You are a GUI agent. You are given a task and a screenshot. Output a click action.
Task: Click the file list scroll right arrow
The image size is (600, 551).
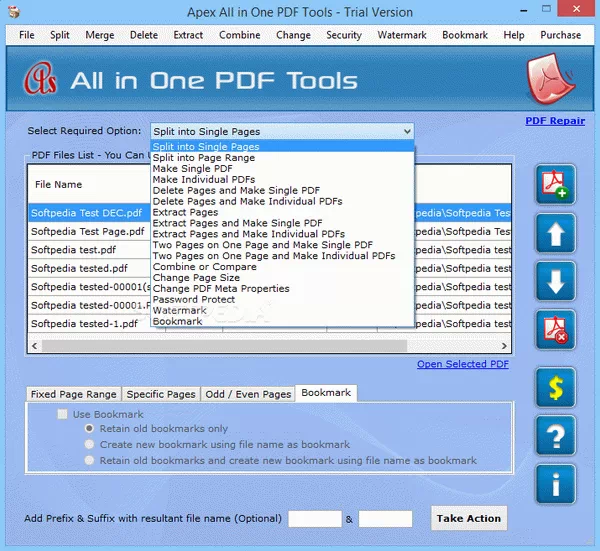(x=504, y=346)
